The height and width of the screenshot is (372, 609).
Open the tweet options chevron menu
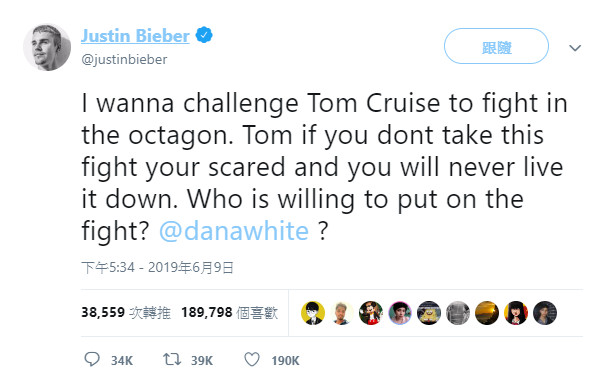(575, 48)
